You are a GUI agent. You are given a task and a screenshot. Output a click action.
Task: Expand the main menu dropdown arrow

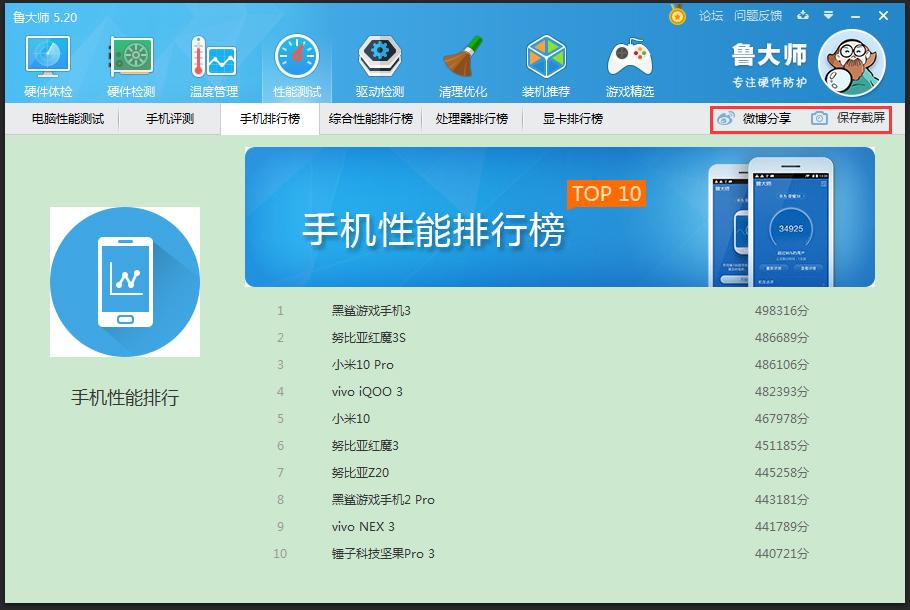pyautogui.click(x=828, y=16)
